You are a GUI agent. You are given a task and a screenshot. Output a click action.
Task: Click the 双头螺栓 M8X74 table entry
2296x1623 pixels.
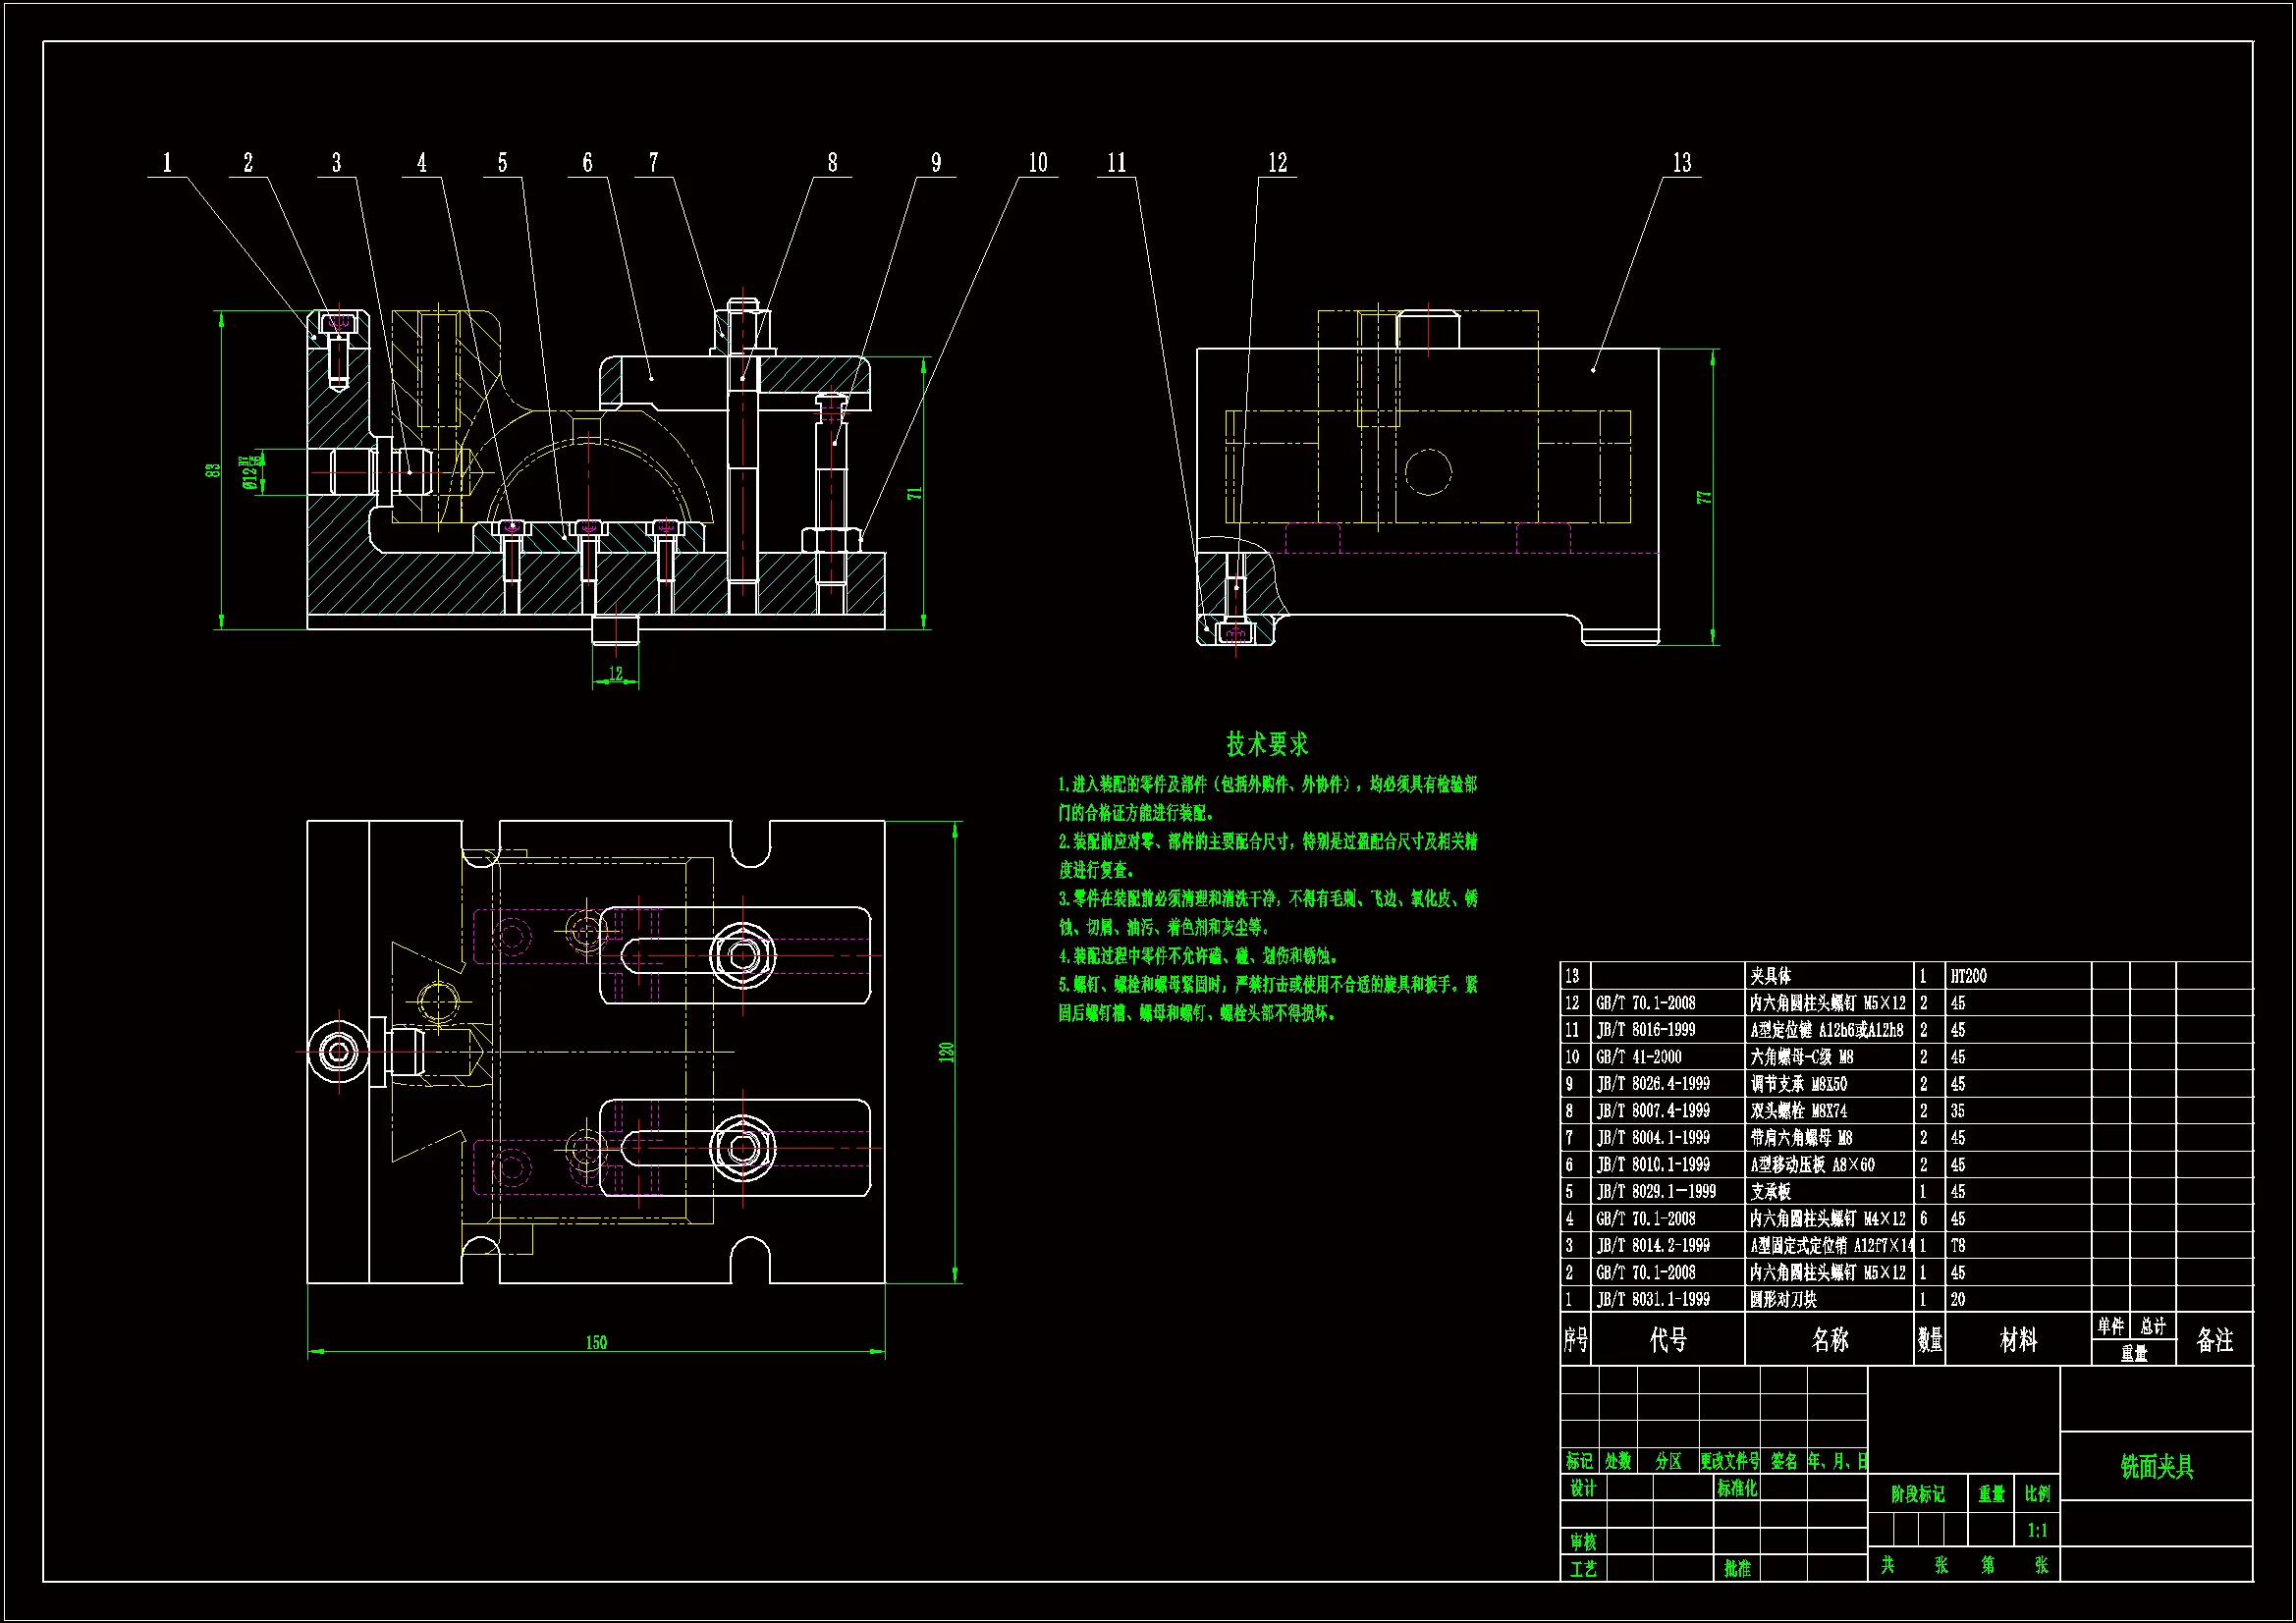(x=1798, y=1111)
